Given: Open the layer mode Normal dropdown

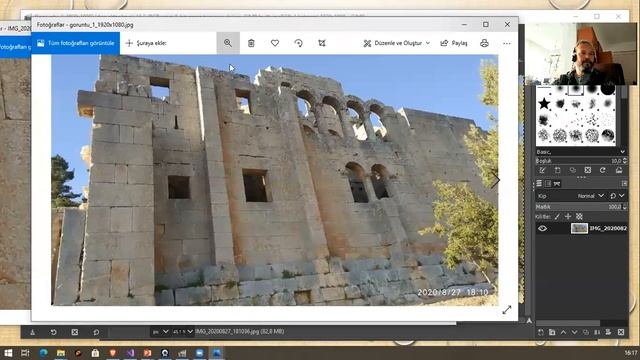Looking at the screenshot, I should click(591, 196).
